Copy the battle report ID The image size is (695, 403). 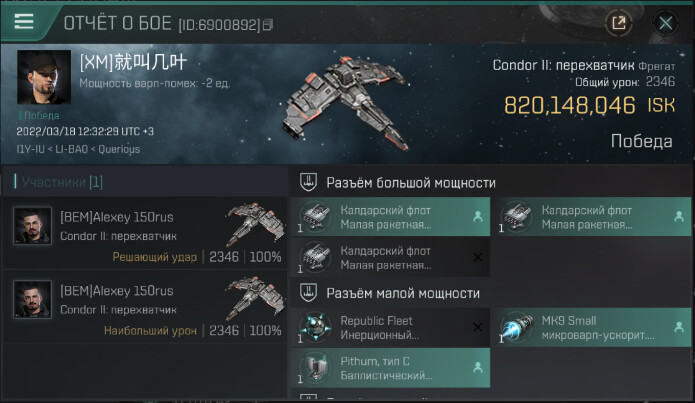click(x=268, y=25)
